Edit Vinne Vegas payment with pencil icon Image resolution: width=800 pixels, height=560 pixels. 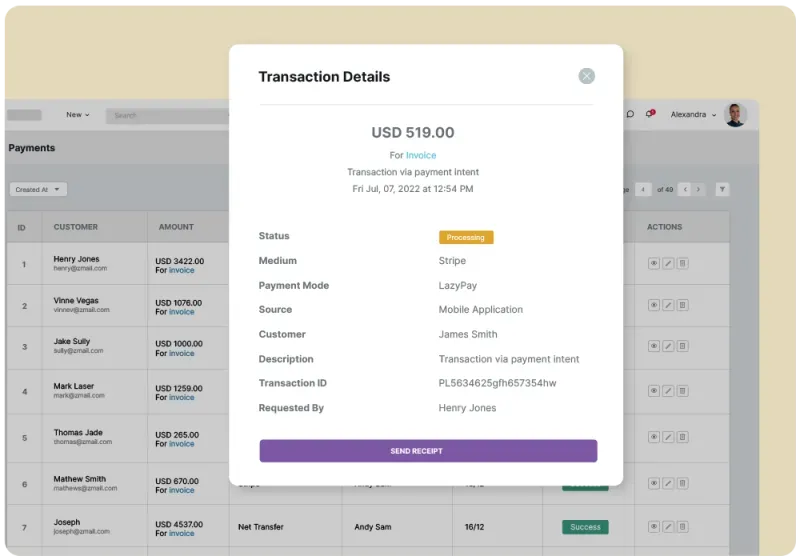[668, 305]
